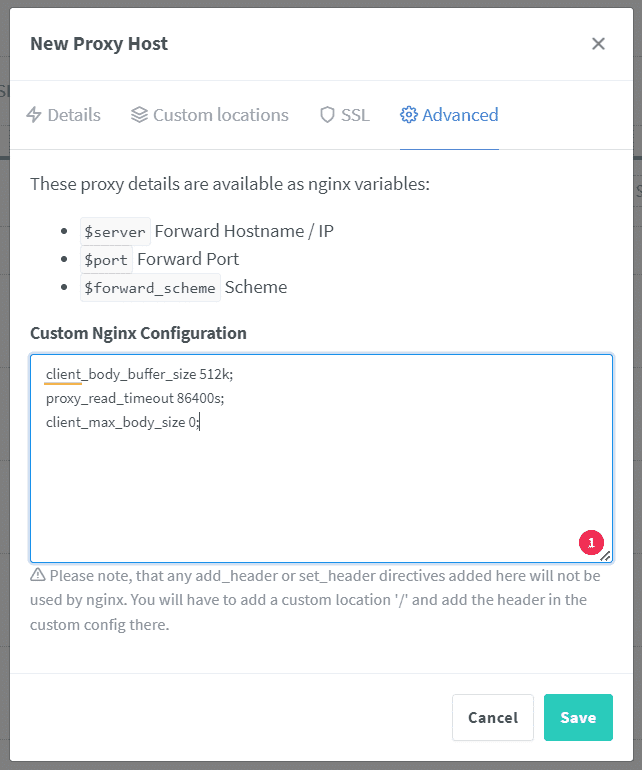Image resolution: width=642 pixels, height=770 pixels.
Task: Go to the SSL tab
Action: pyautogui.click(x=355, y=115)
